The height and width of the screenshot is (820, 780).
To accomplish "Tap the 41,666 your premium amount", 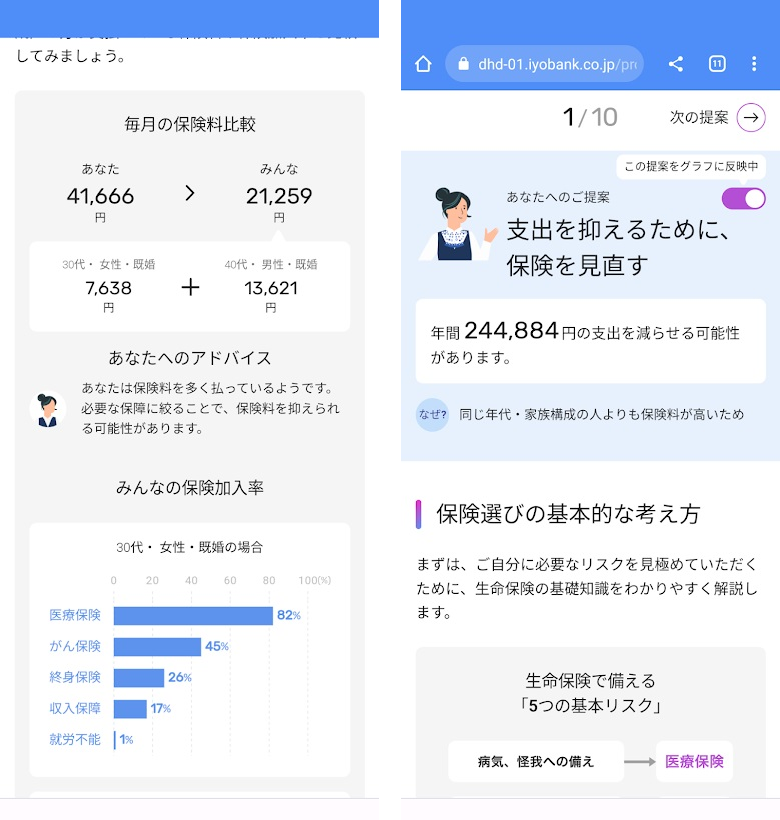I will [100, 197].
